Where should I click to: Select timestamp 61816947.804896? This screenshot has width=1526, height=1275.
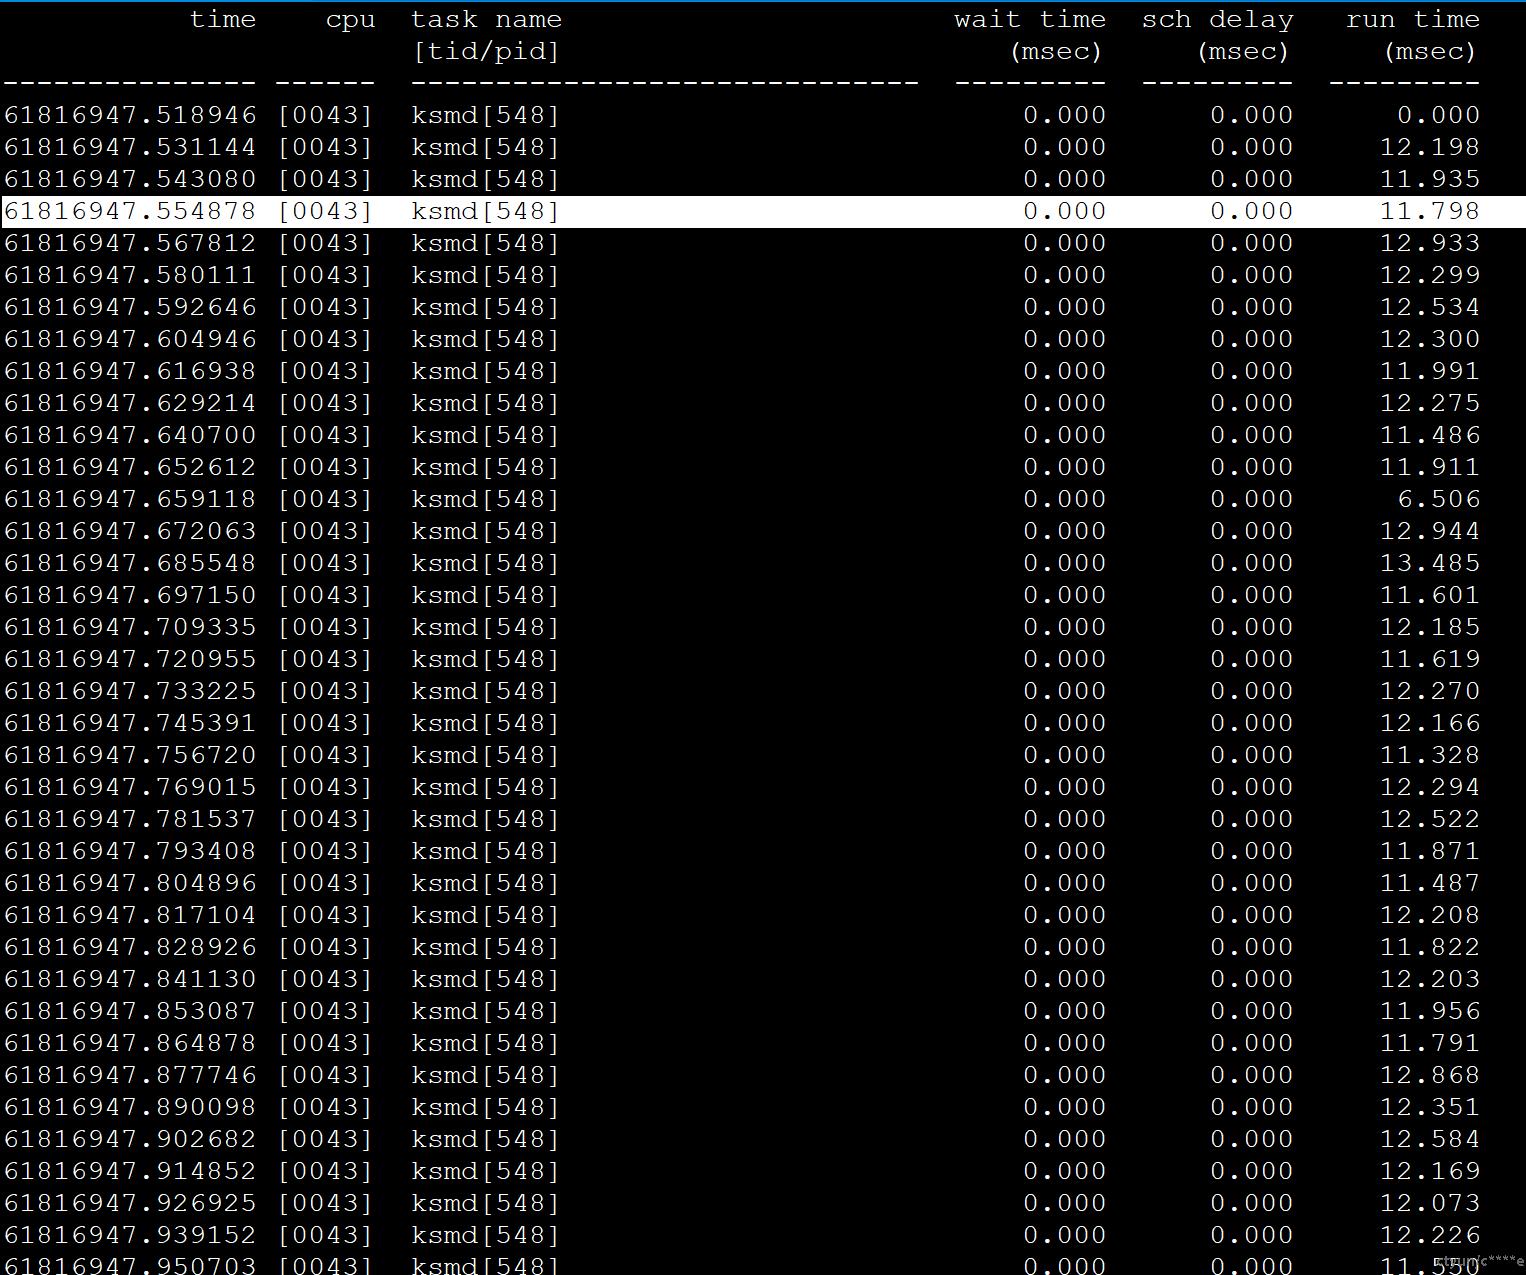pos(130,883)
